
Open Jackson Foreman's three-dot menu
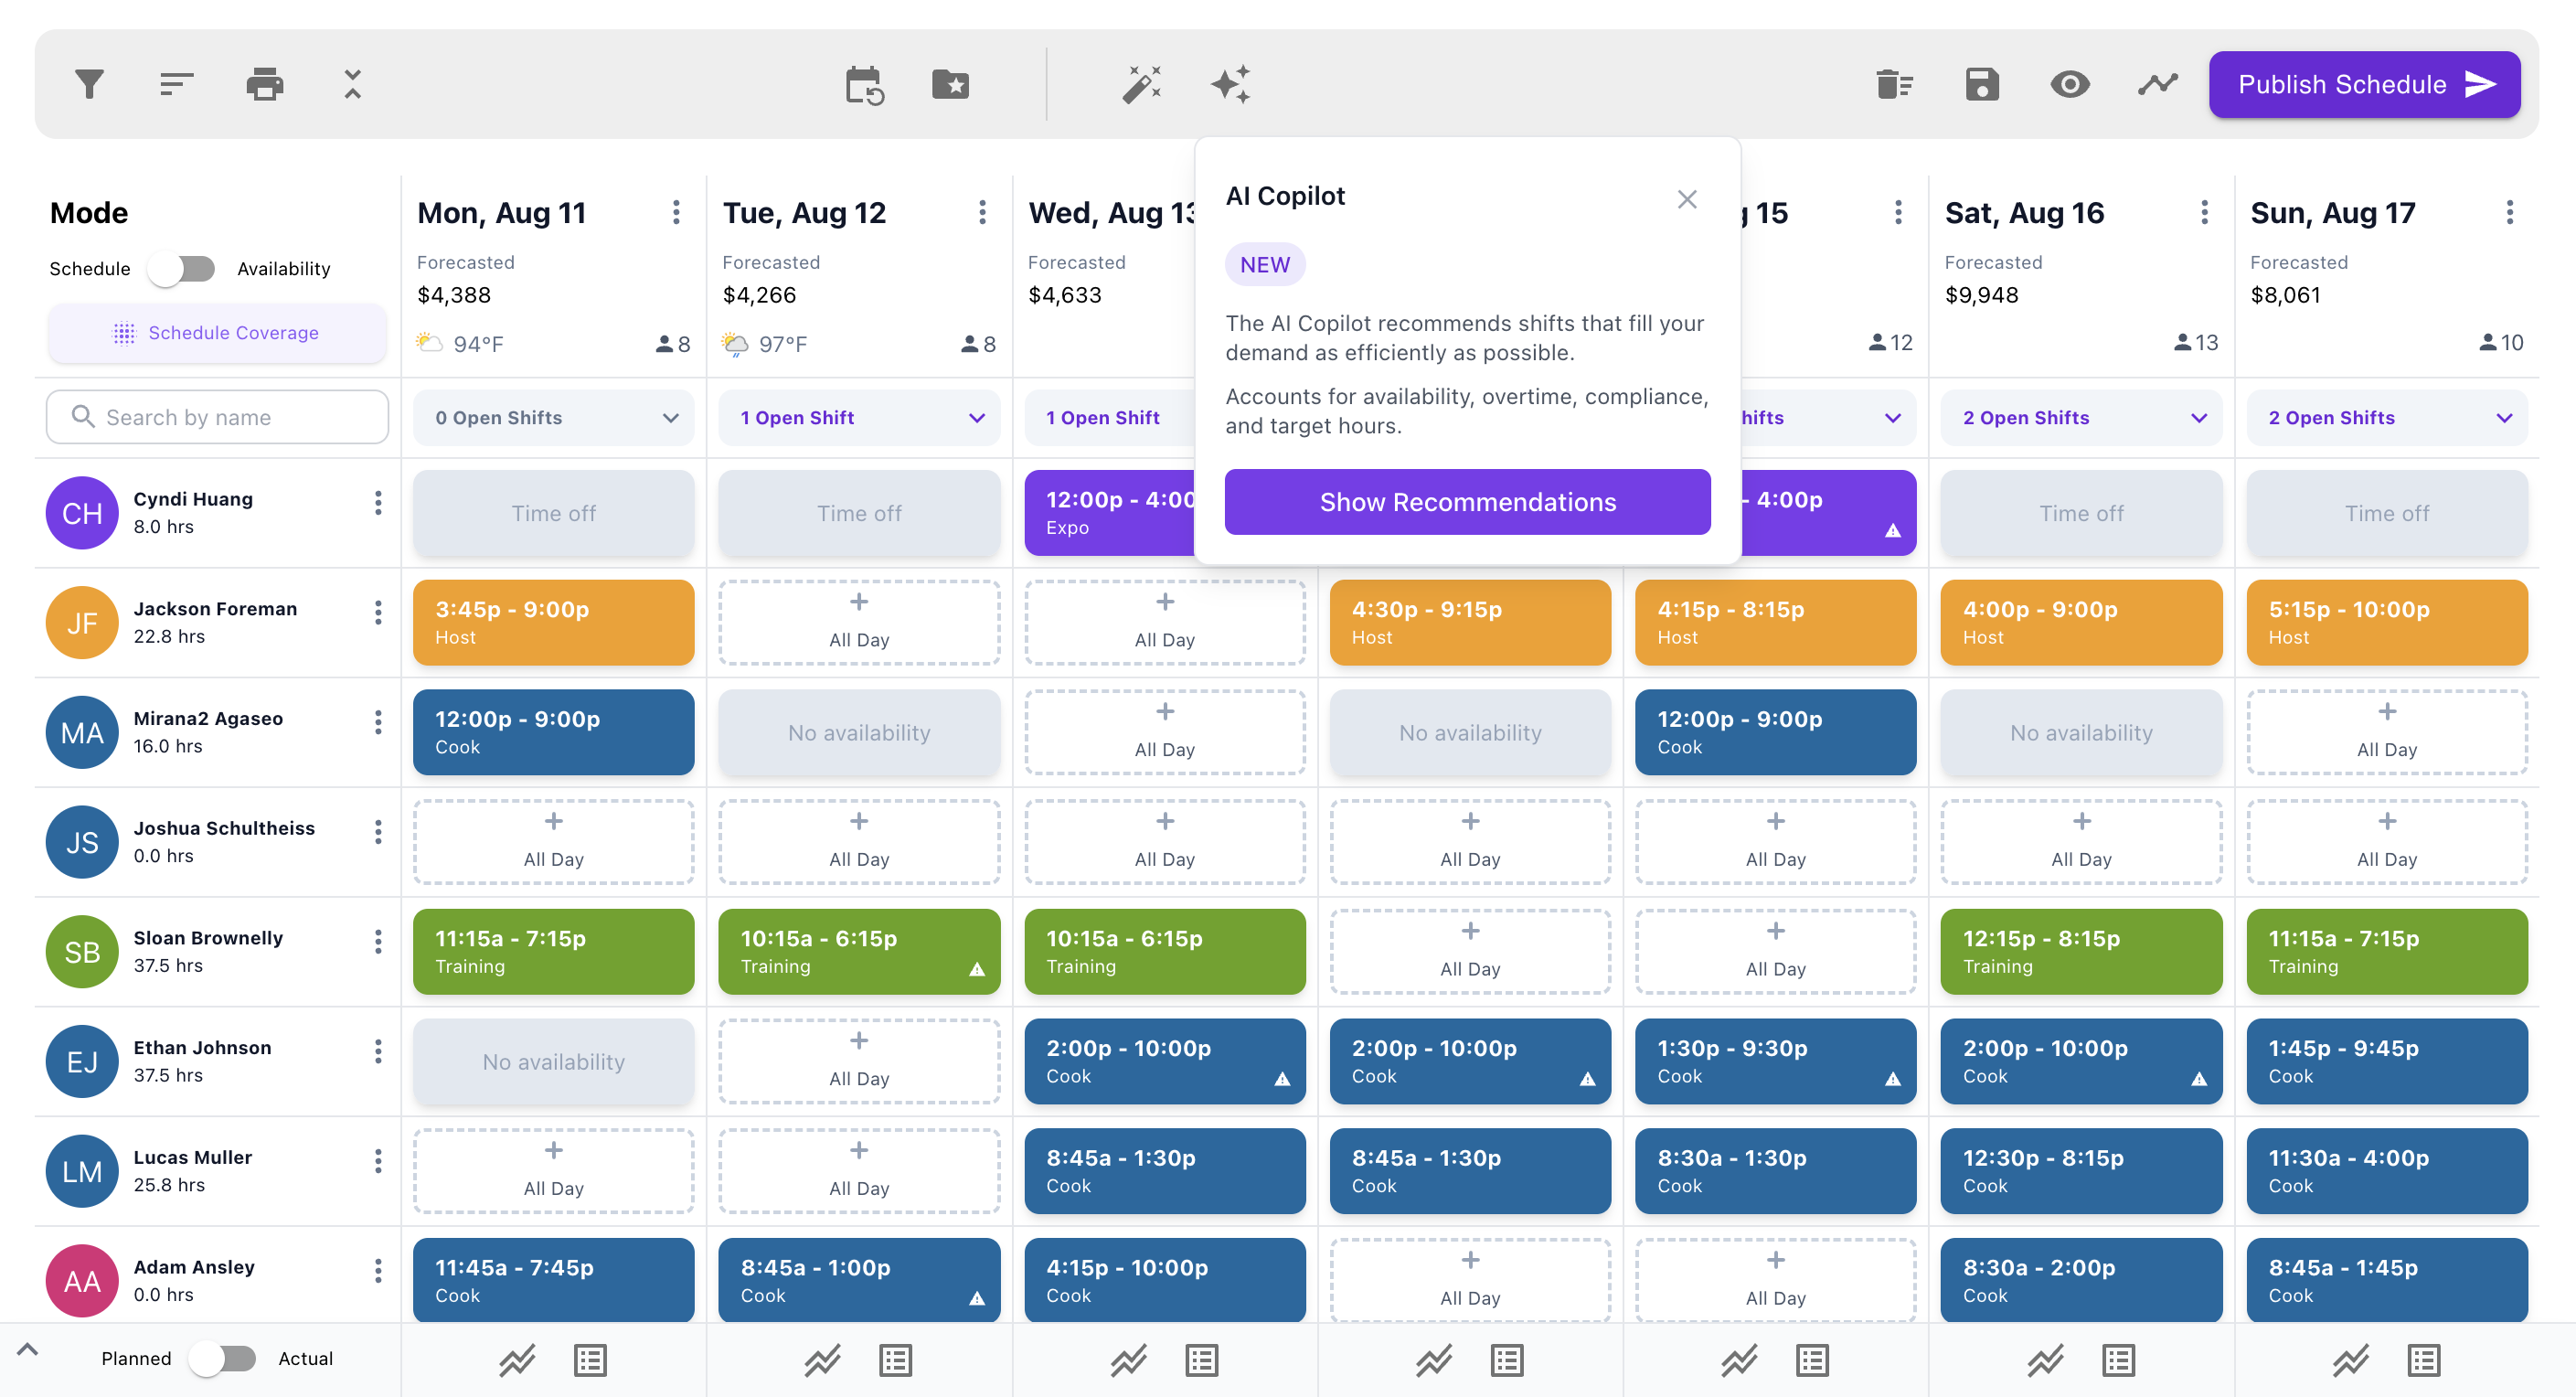click(x=379, y=611)
